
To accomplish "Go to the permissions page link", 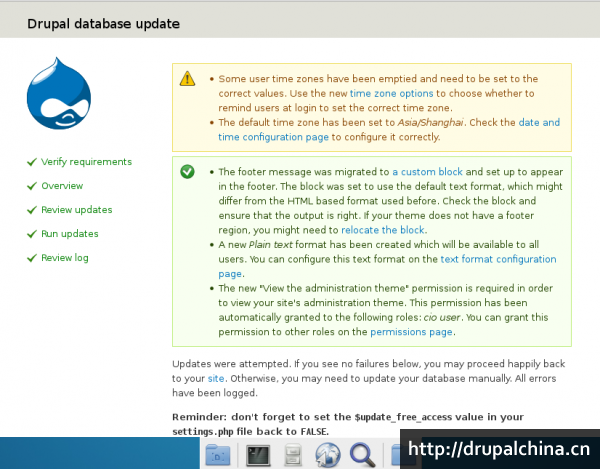I will (411, 332).
